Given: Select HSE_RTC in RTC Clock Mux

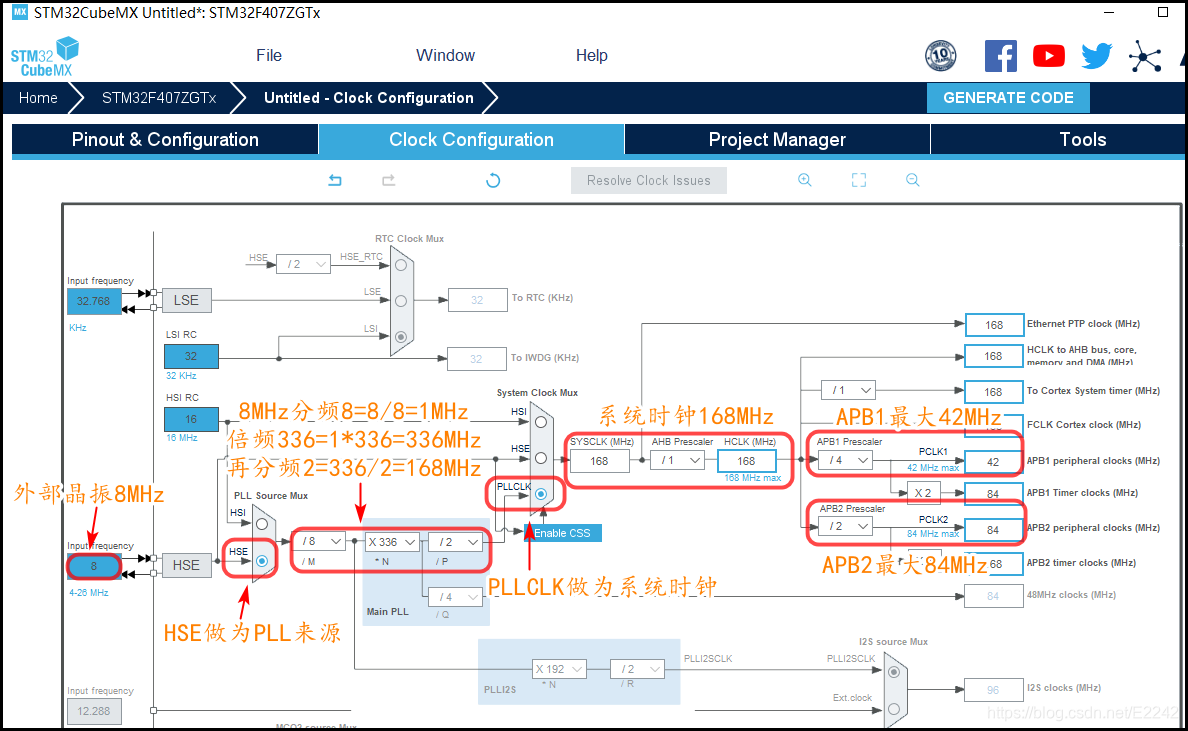Looking at the screenshot, I should coord(401,265).
